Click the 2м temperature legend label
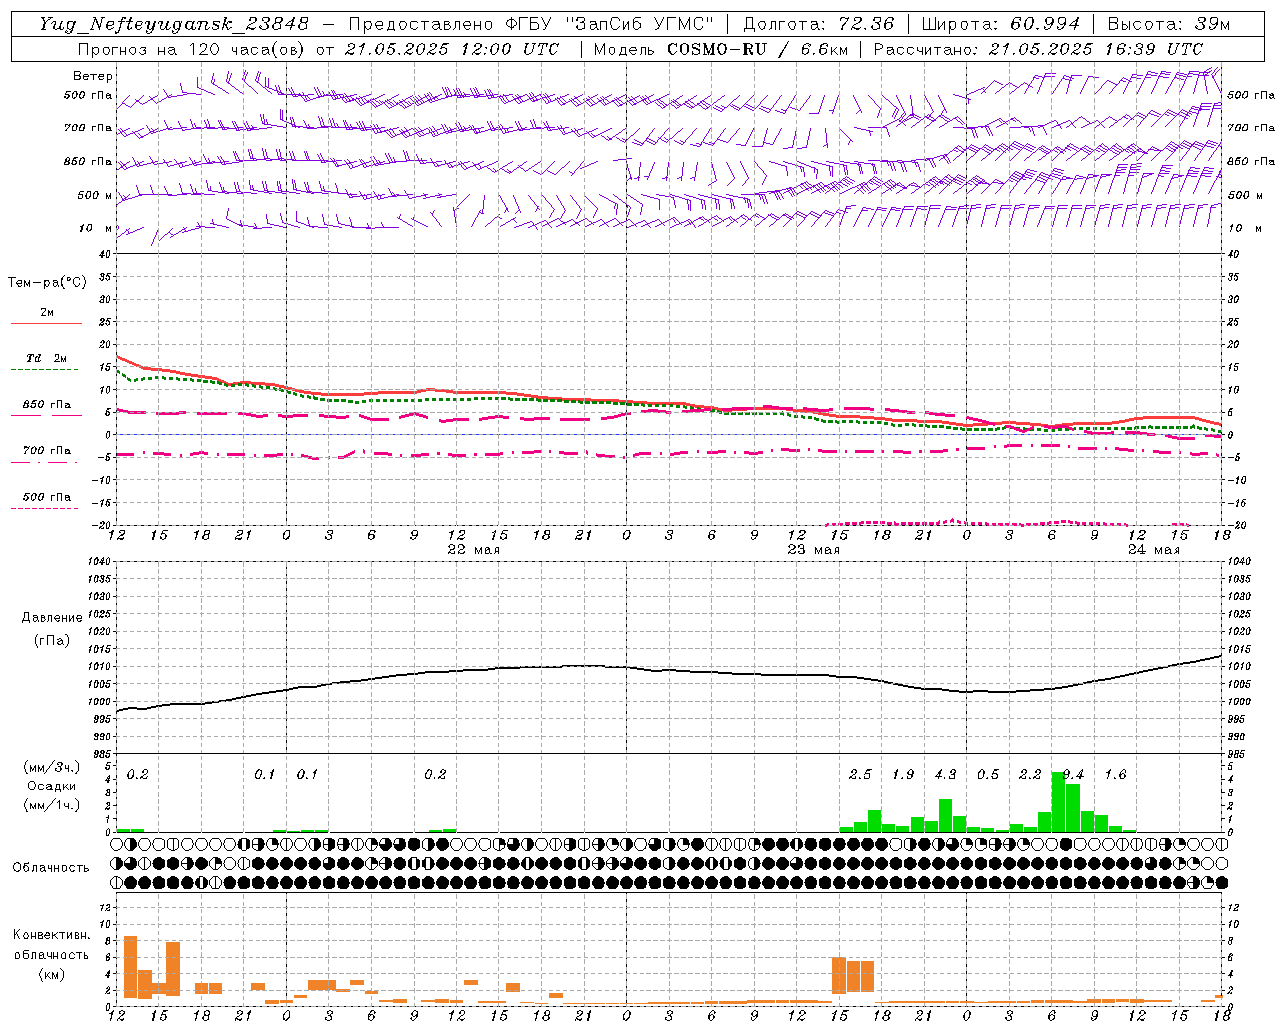Image resolution: width=1280 pixels, height=1024 pixels. point(47,312)
